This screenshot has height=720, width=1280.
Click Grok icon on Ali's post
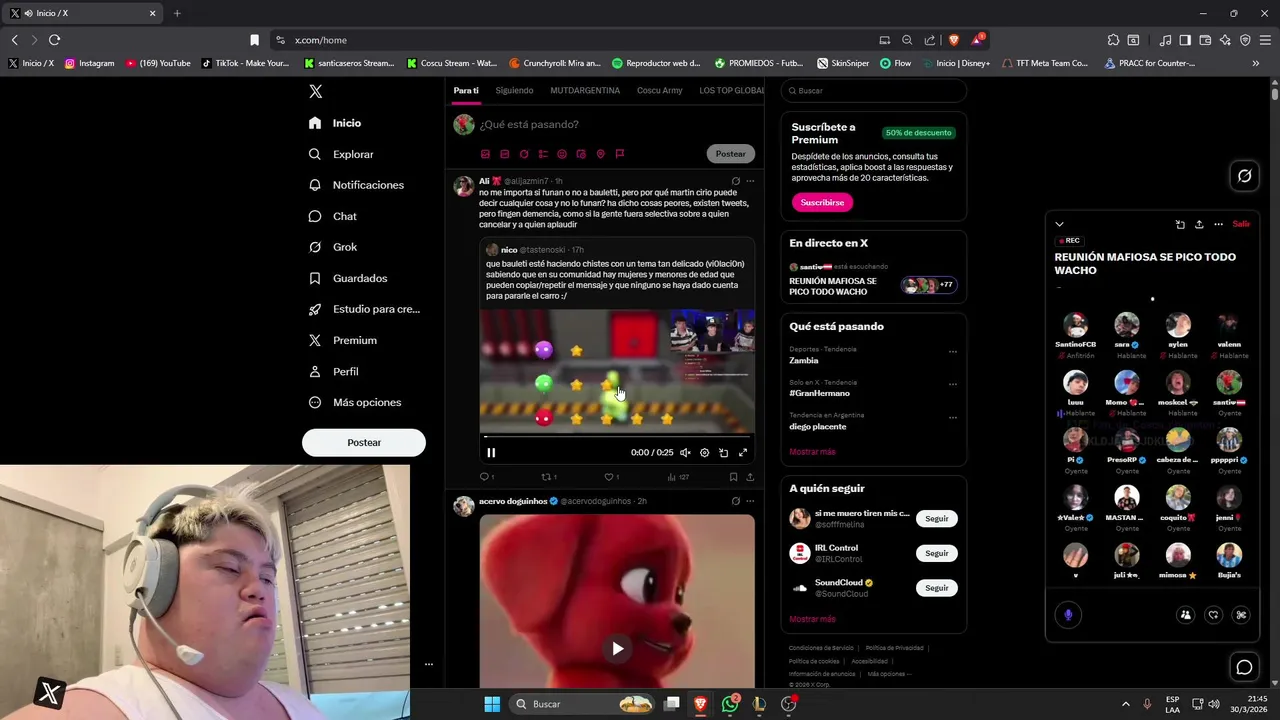(x=735, y=181)
